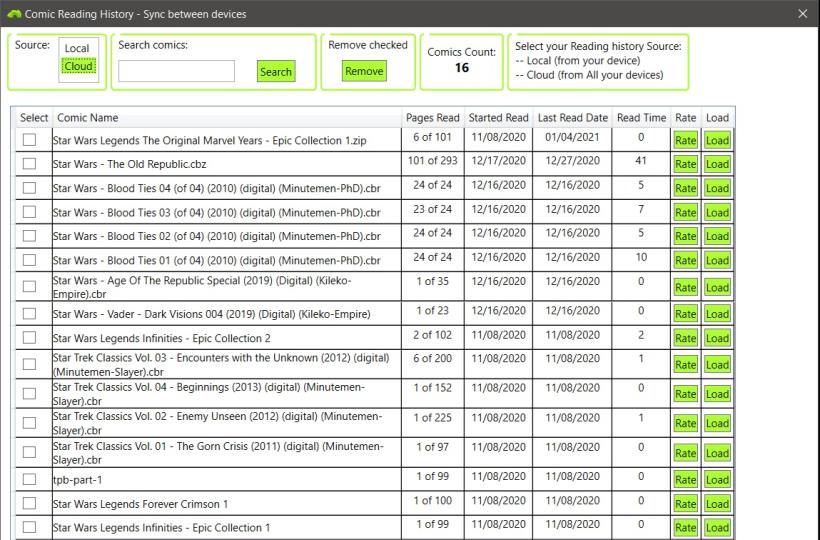This screenshot has height=540, width=820.
Task: Load Blood Ties 01 comic
Action: (x=717, y=260)
